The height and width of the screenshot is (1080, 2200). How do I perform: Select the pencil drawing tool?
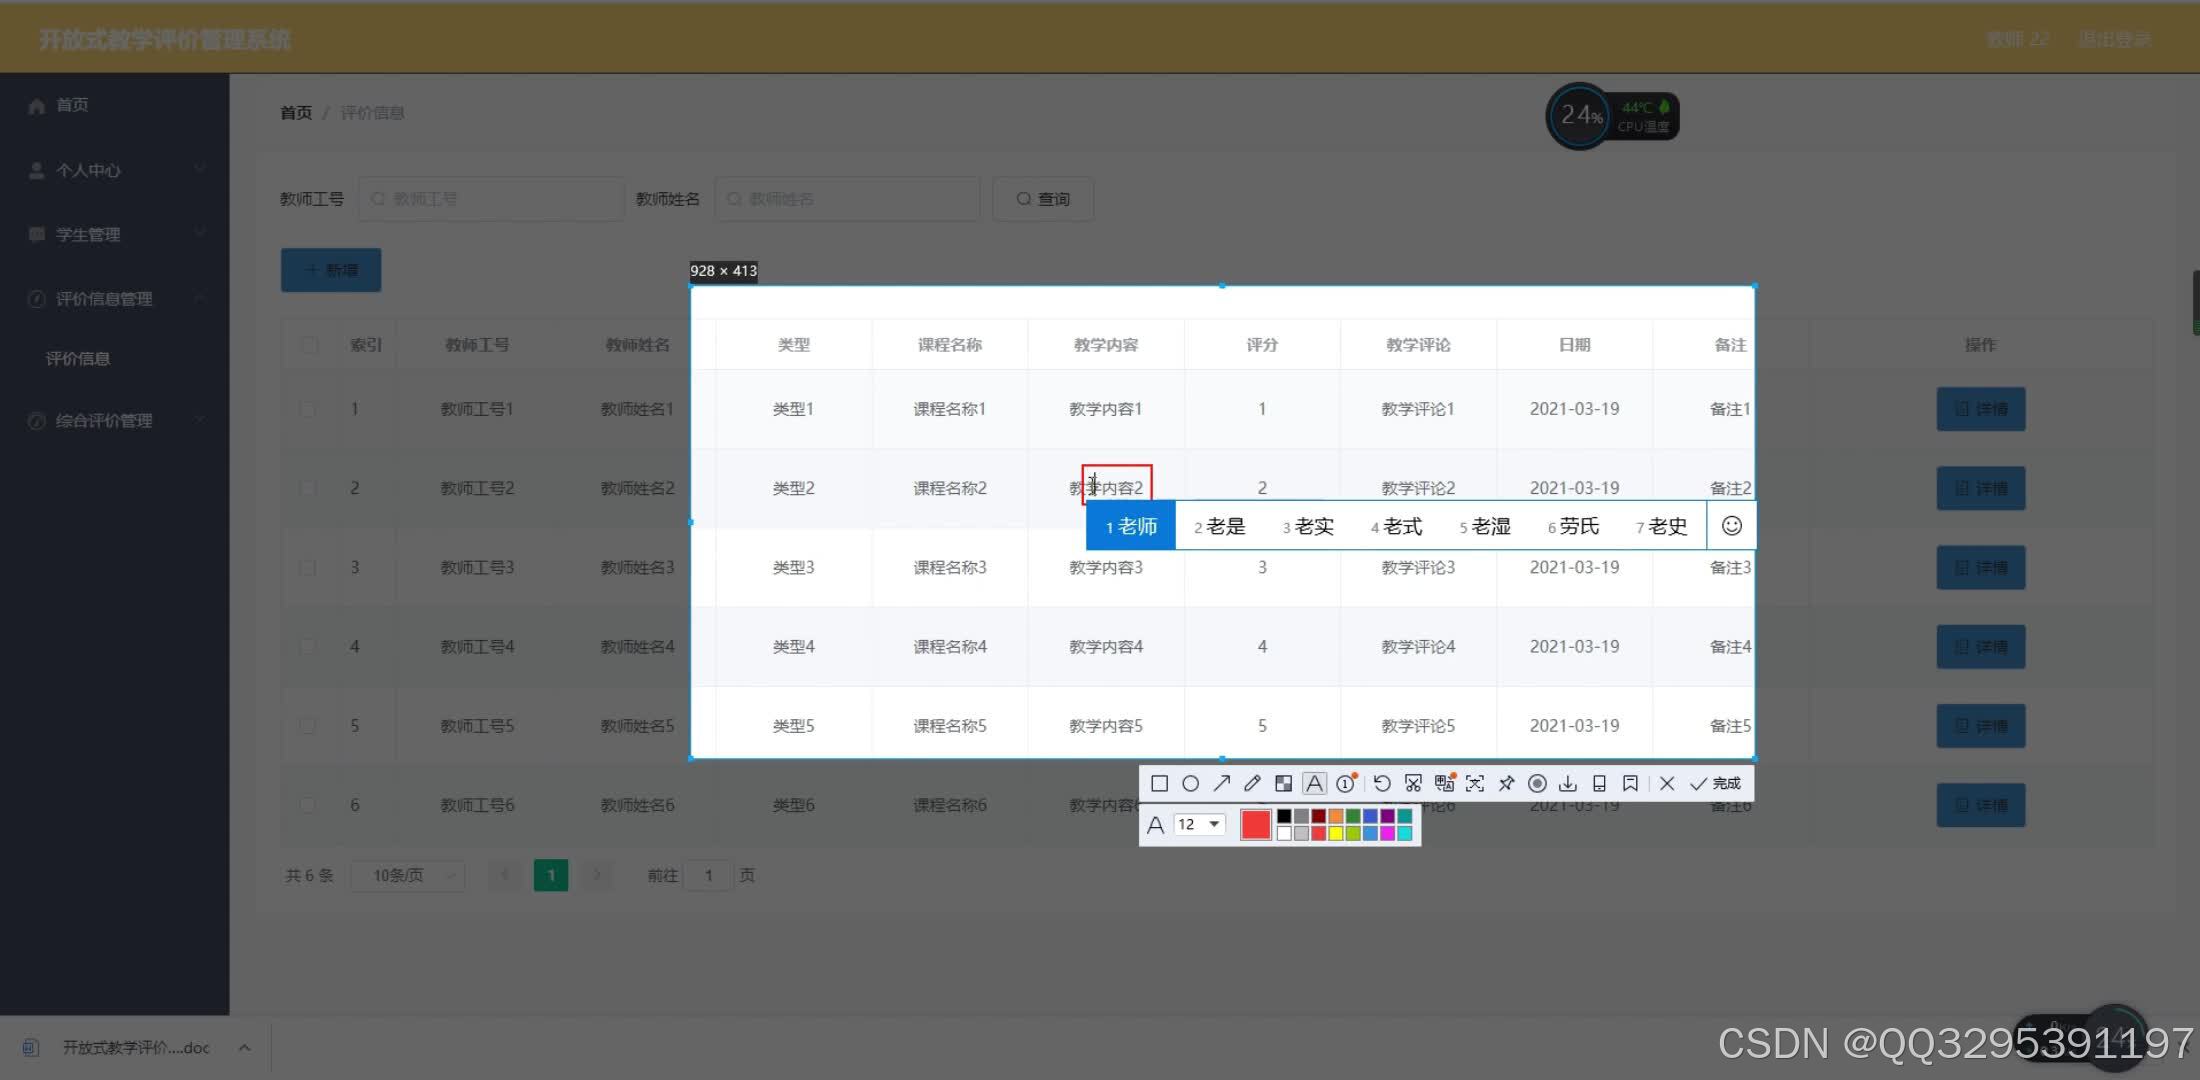[1252, 784]
